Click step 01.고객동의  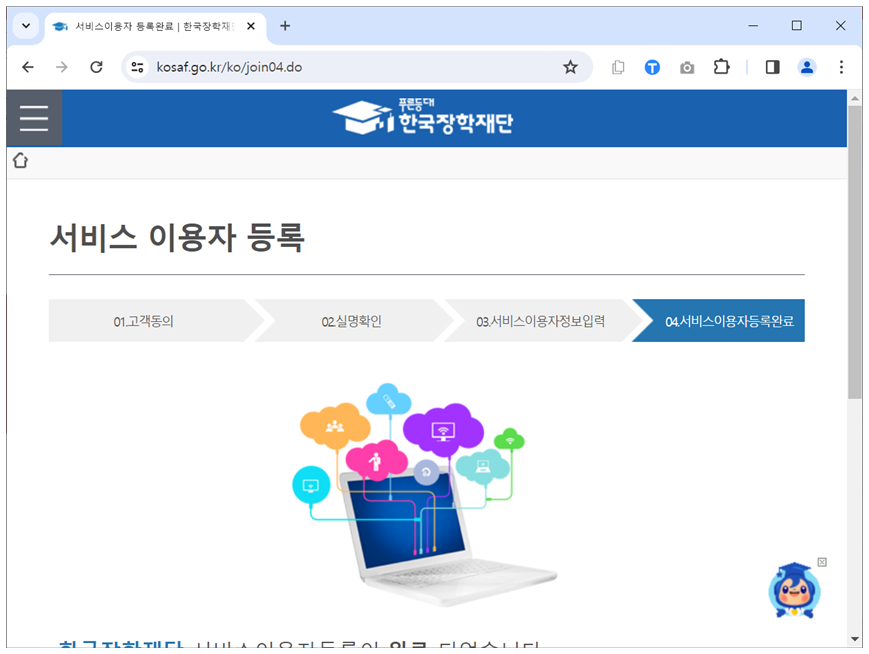click(144, 321)
